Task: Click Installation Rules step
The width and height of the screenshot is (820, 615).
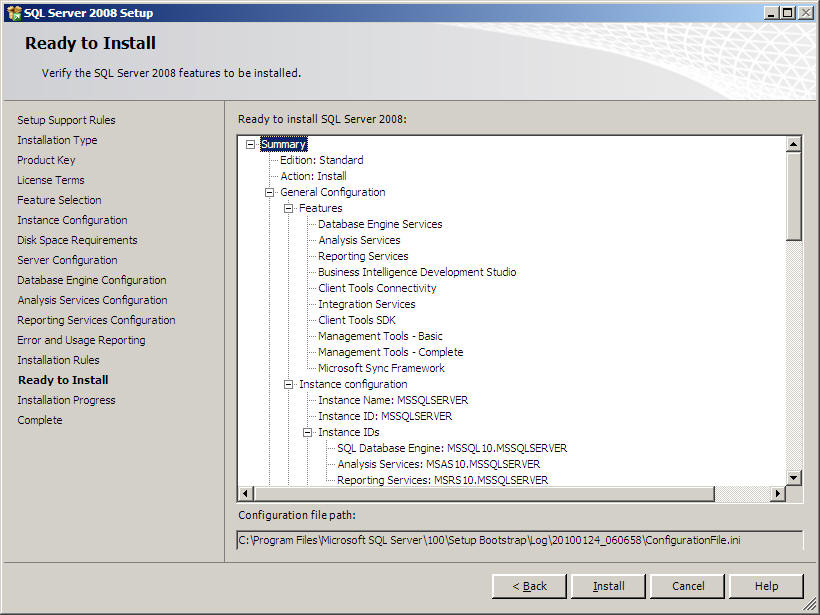Action: pyautogui.click(x=58, y=360)
